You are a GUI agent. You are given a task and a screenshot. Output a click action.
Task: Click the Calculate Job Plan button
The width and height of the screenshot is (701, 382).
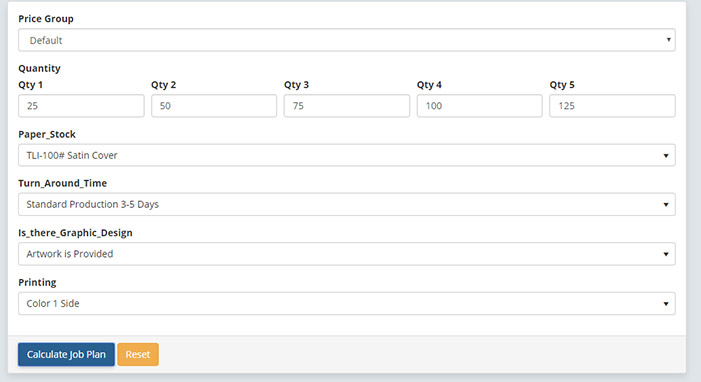pos(66,355)
